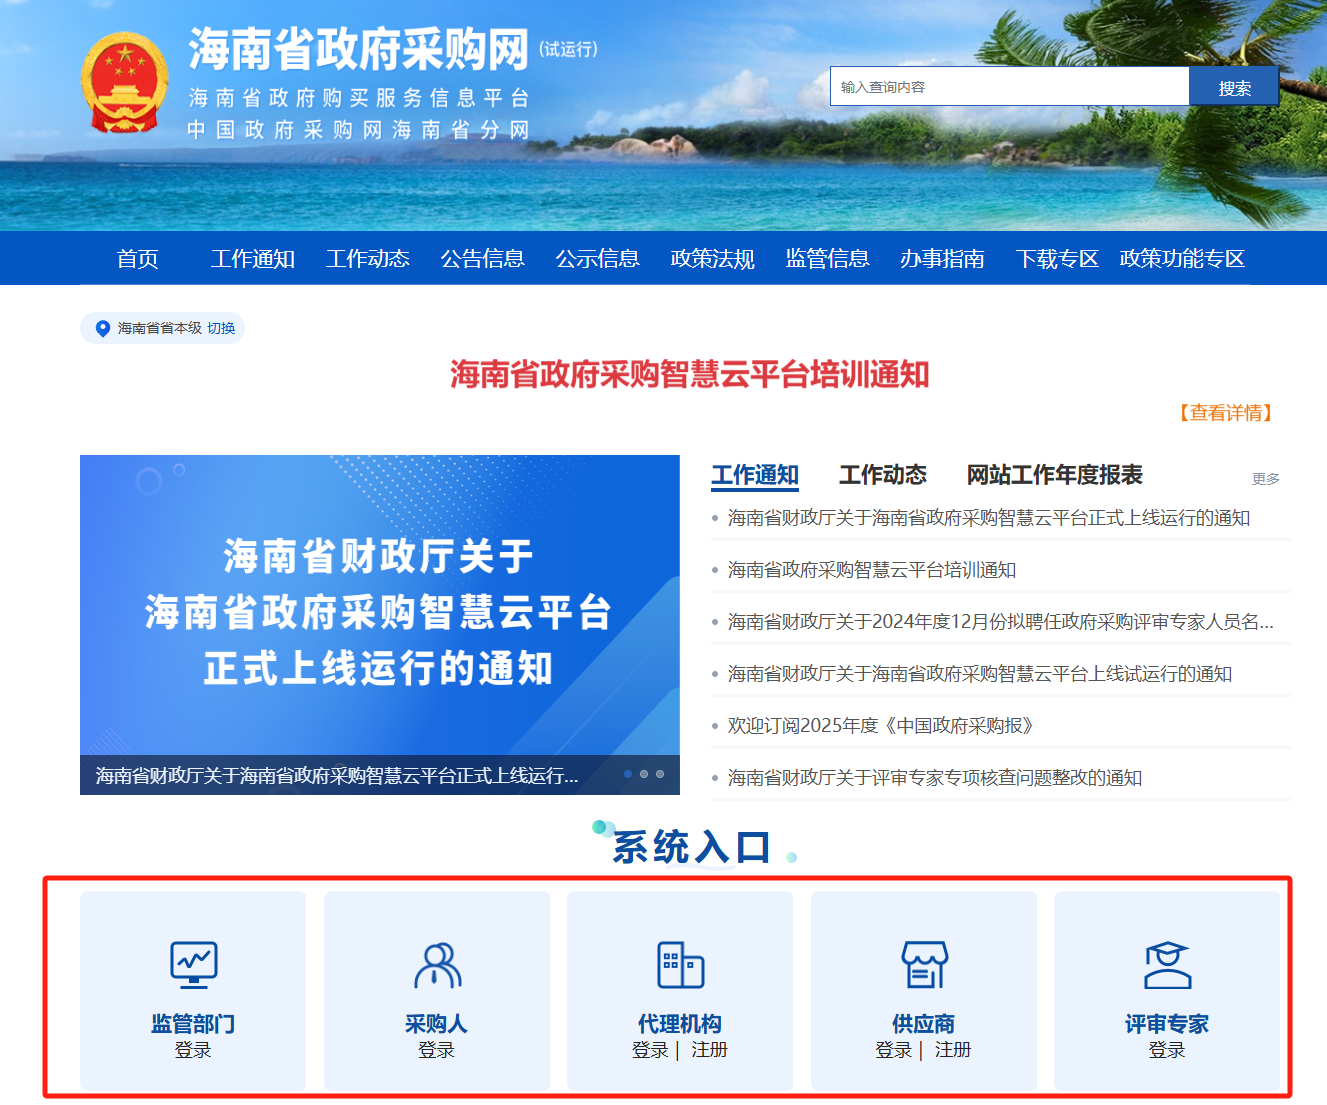Click 登录 under 监管部门

click(x=193, y=1050)
